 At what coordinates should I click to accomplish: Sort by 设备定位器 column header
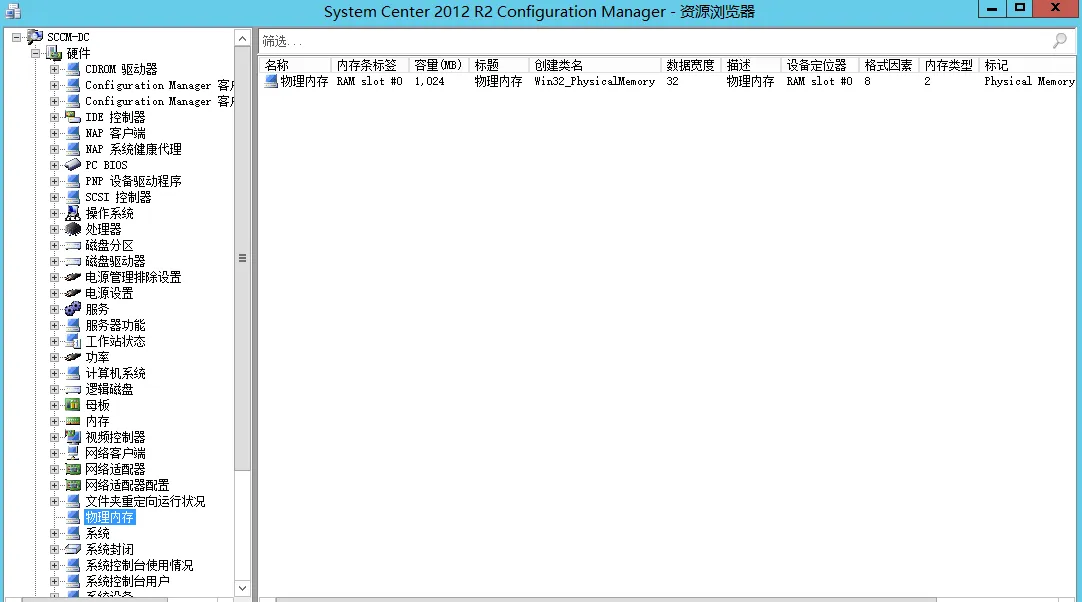pyautogui.click(x=820, y=65)
